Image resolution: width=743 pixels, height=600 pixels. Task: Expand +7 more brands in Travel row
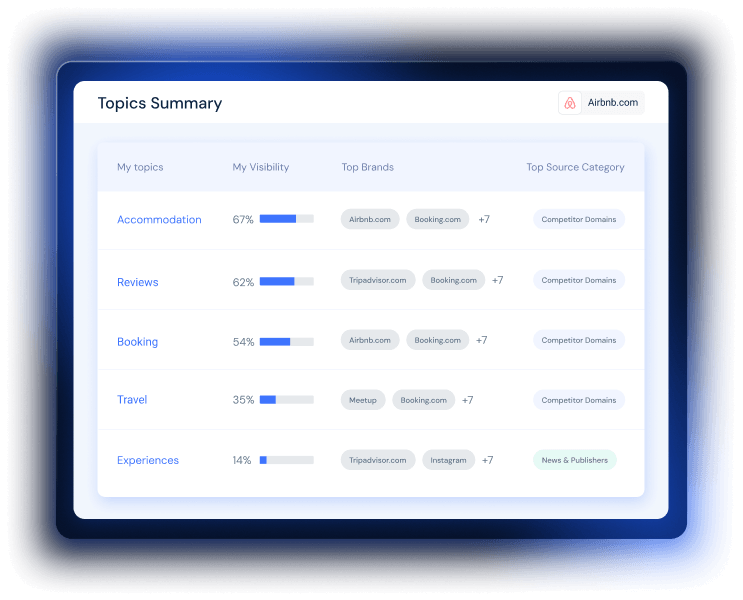click(x=468, y=400)
